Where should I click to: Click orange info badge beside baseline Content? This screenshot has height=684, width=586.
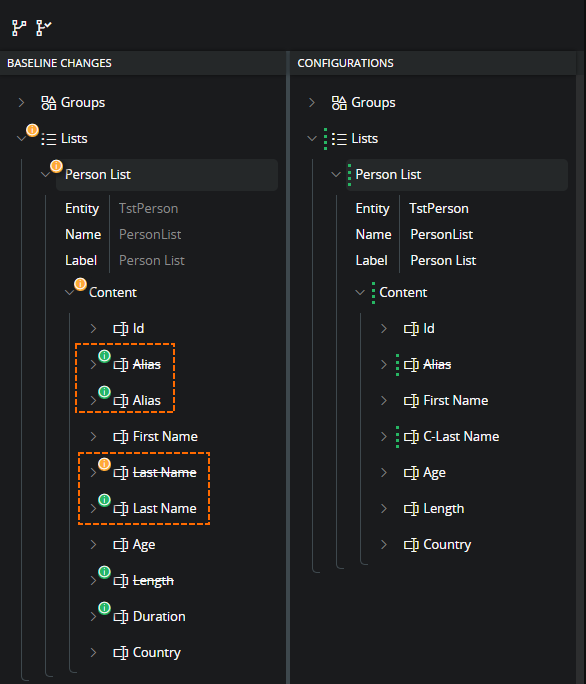[x=80, y=284]
